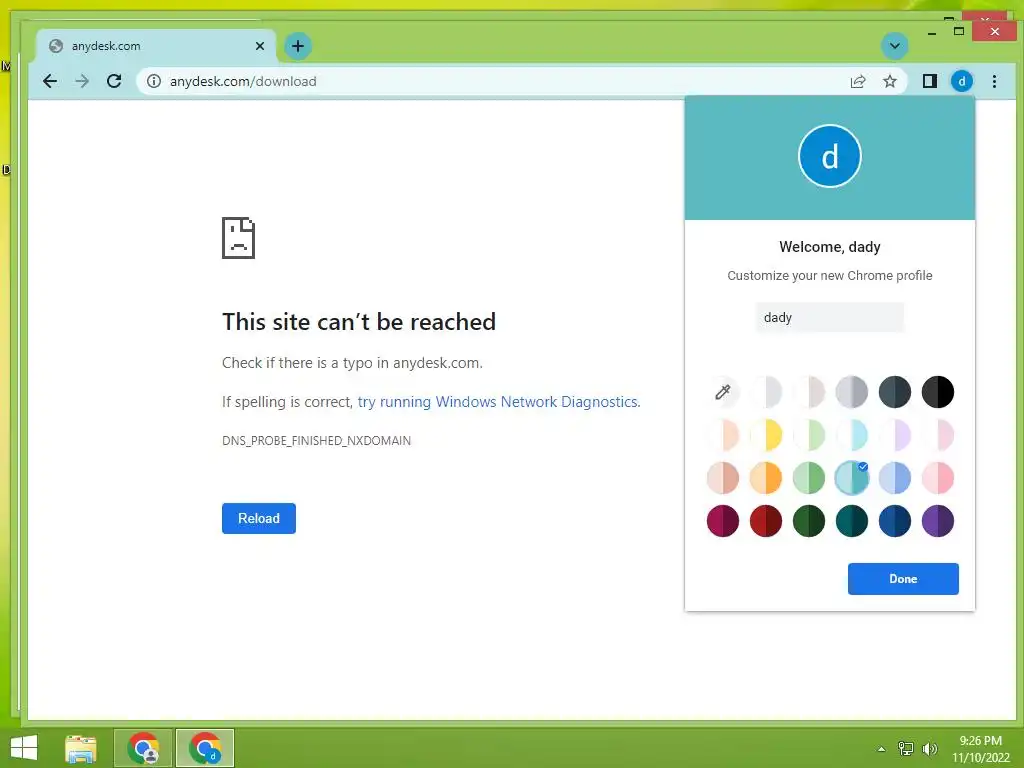Choose the orange theme swatch
This screenshot has width=1024, height=768.
(x=765, y=478)
